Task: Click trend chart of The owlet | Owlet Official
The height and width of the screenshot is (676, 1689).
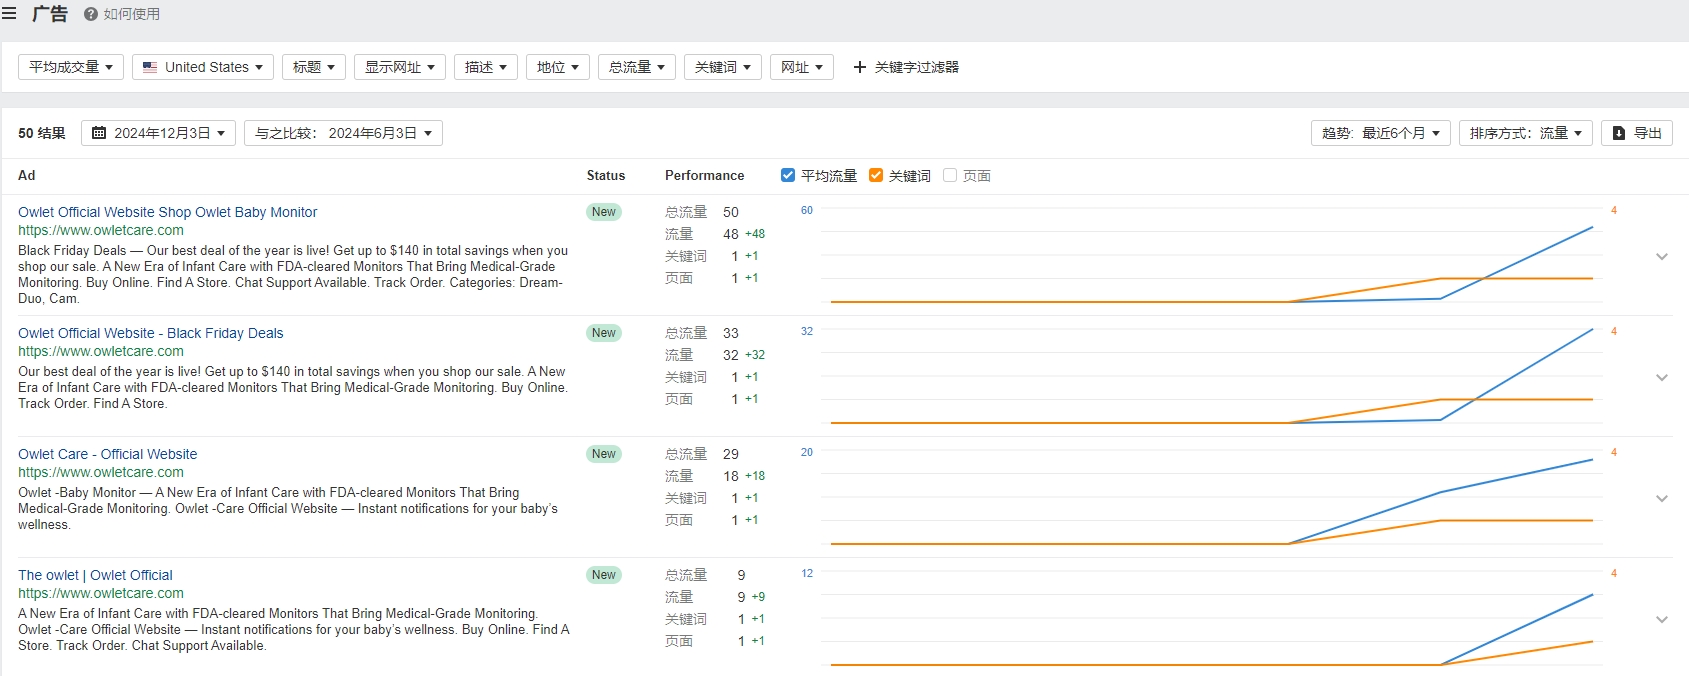Action: coord(1211,619)
